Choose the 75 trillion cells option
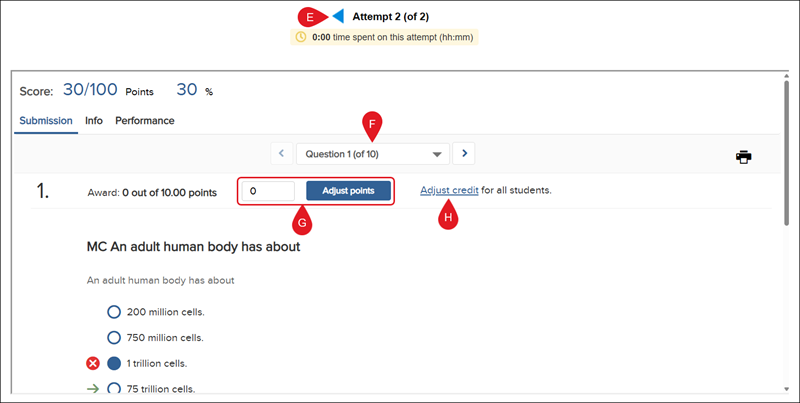This screenshot has width=800, height=403. (114, 389)
